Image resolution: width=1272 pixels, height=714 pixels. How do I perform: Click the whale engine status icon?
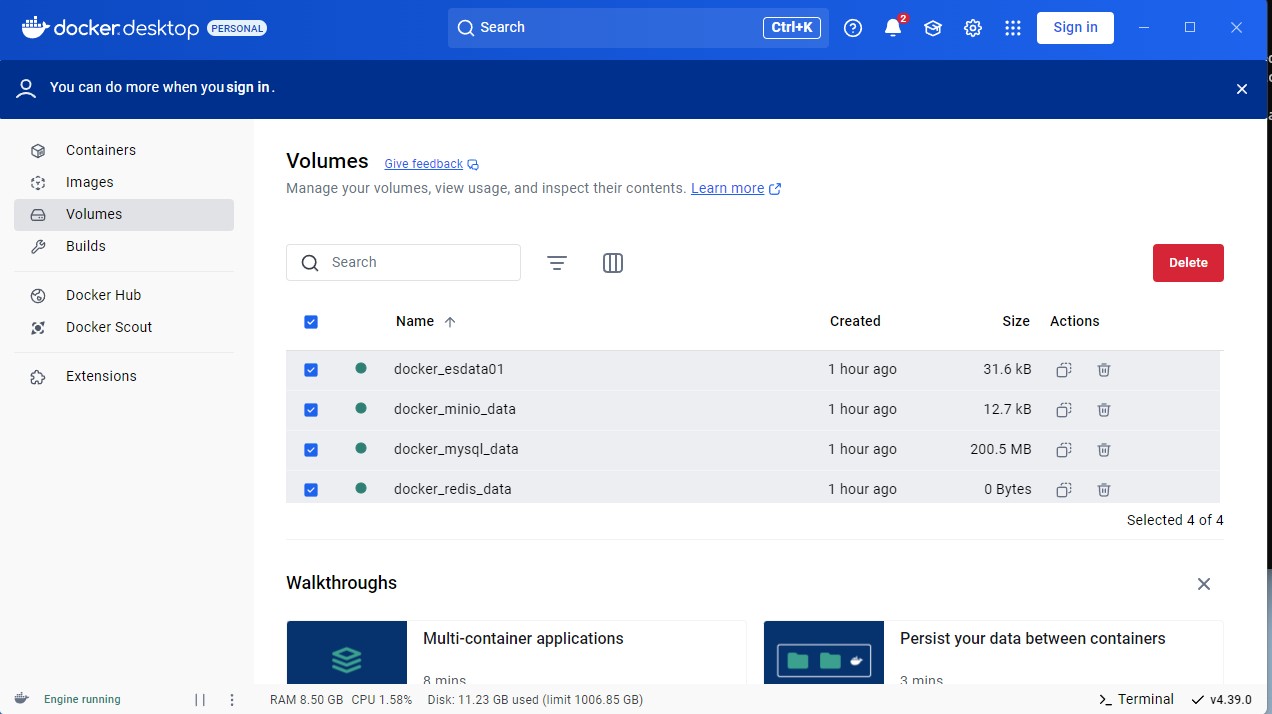pyautogui.click(x=22, y=699)
